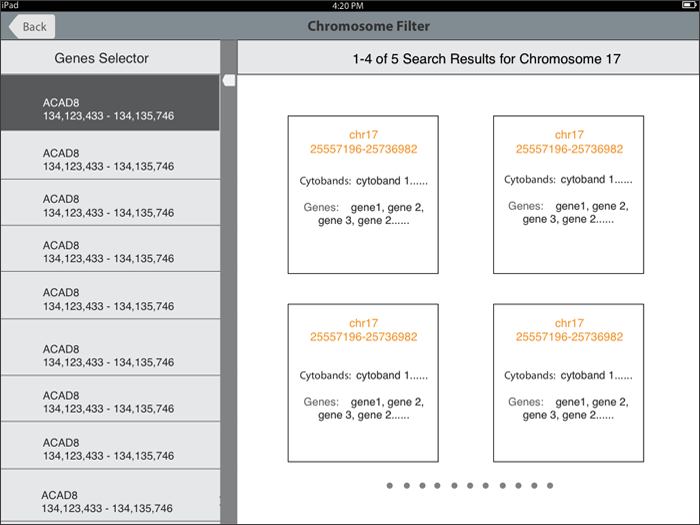
Task: Jump to last page using rightmost pagination dot
Action: click(550, 486)
